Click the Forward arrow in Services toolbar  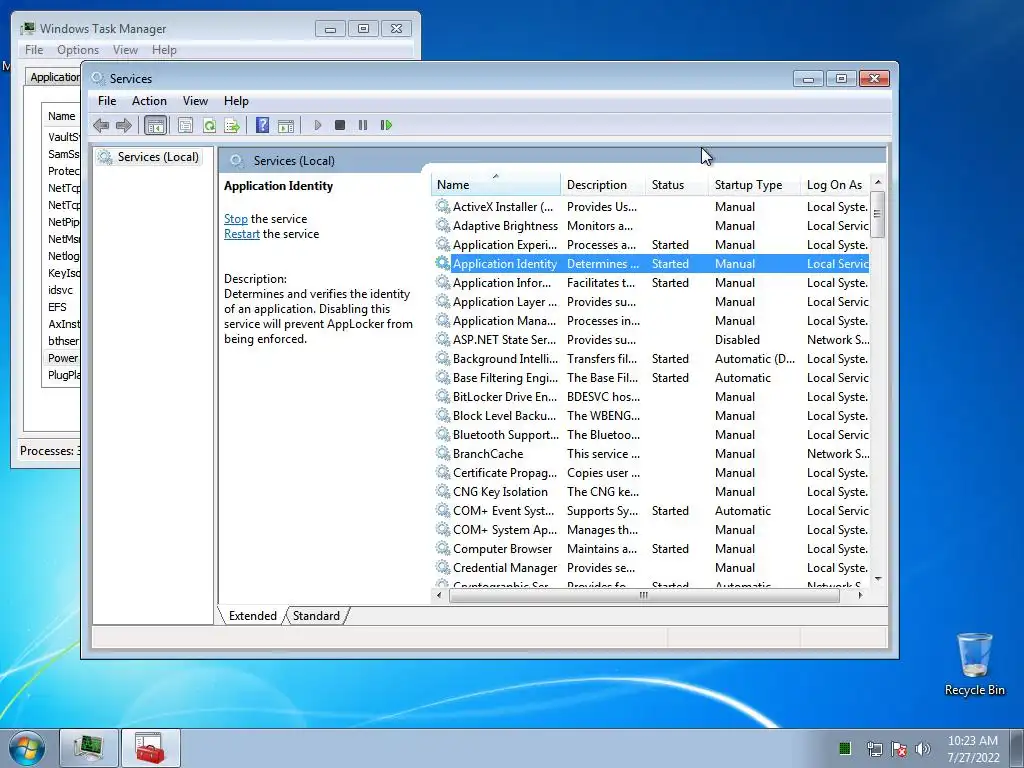(123, 125)
